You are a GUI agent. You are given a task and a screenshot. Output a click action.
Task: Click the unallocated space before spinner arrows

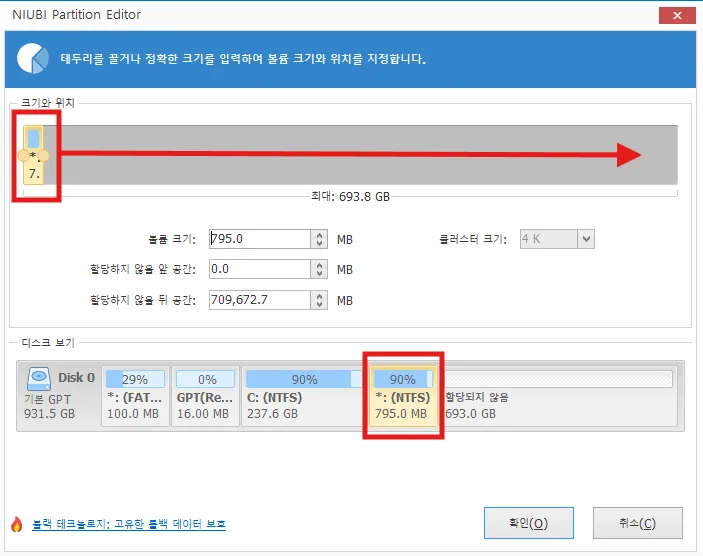[319, 269]
